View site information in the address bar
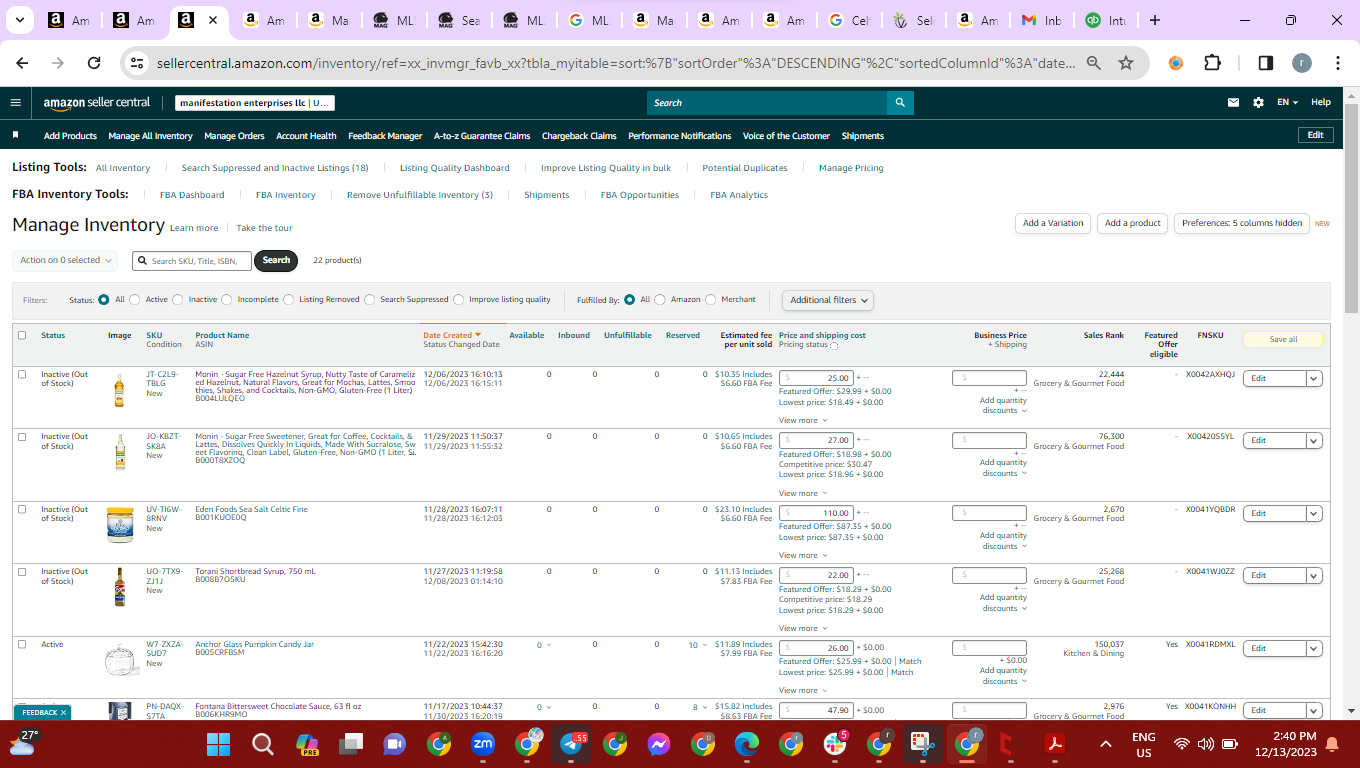 click(x=138, y=63)
